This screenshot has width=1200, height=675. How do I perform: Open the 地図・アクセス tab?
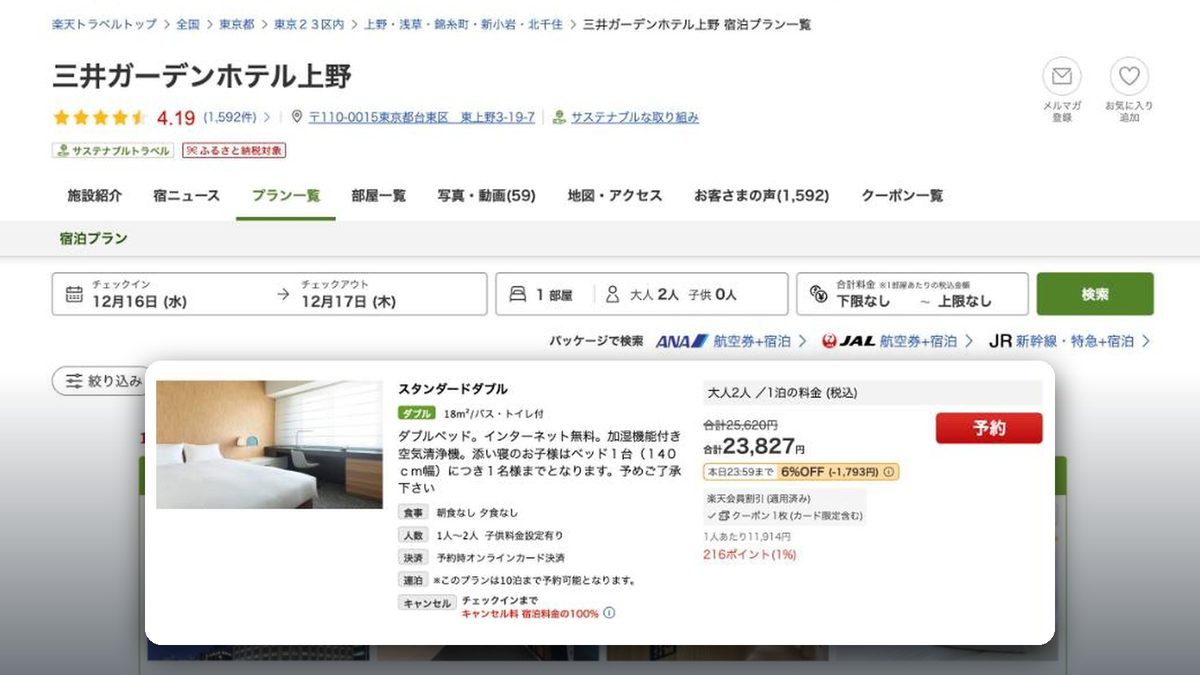(615, 196)
